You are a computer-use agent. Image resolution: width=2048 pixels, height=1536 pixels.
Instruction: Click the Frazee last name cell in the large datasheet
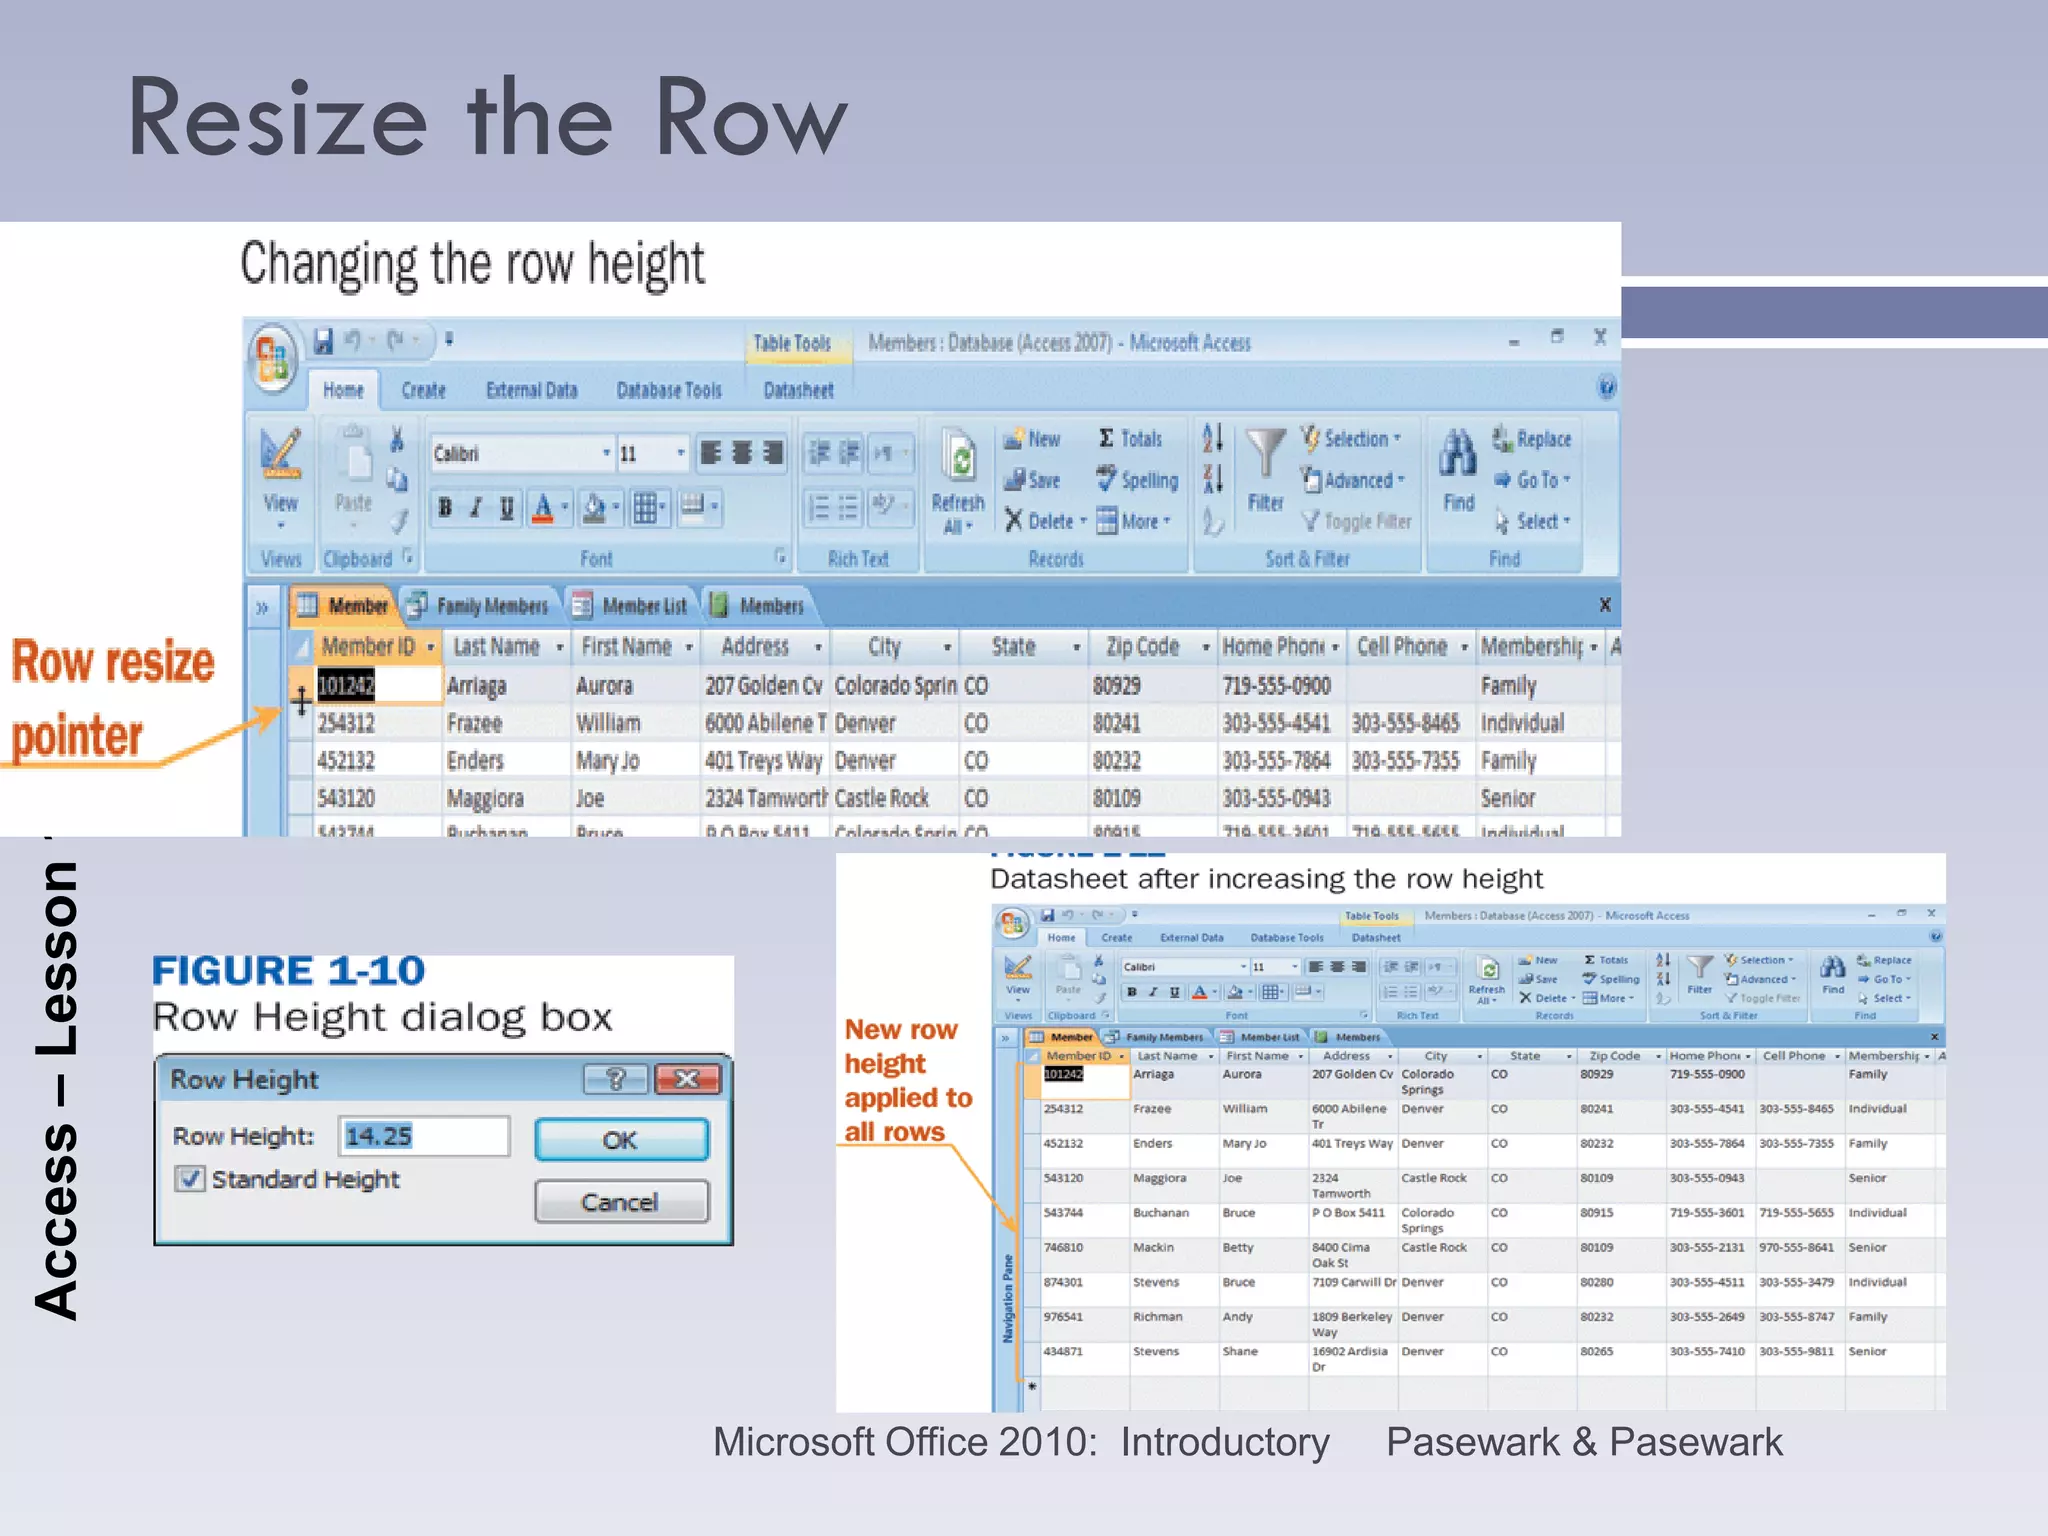pos(507,723)
